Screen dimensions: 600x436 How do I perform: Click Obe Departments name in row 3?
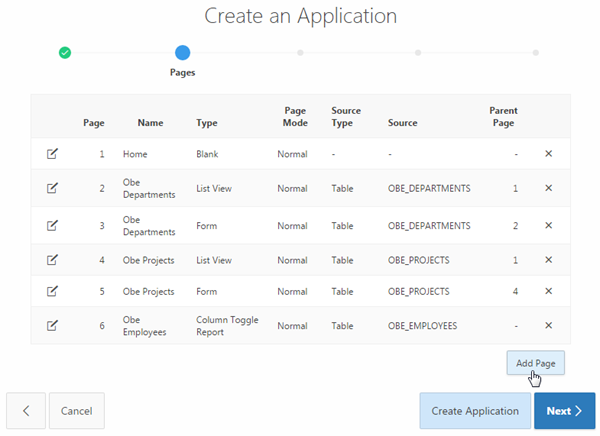pos(149,226)
